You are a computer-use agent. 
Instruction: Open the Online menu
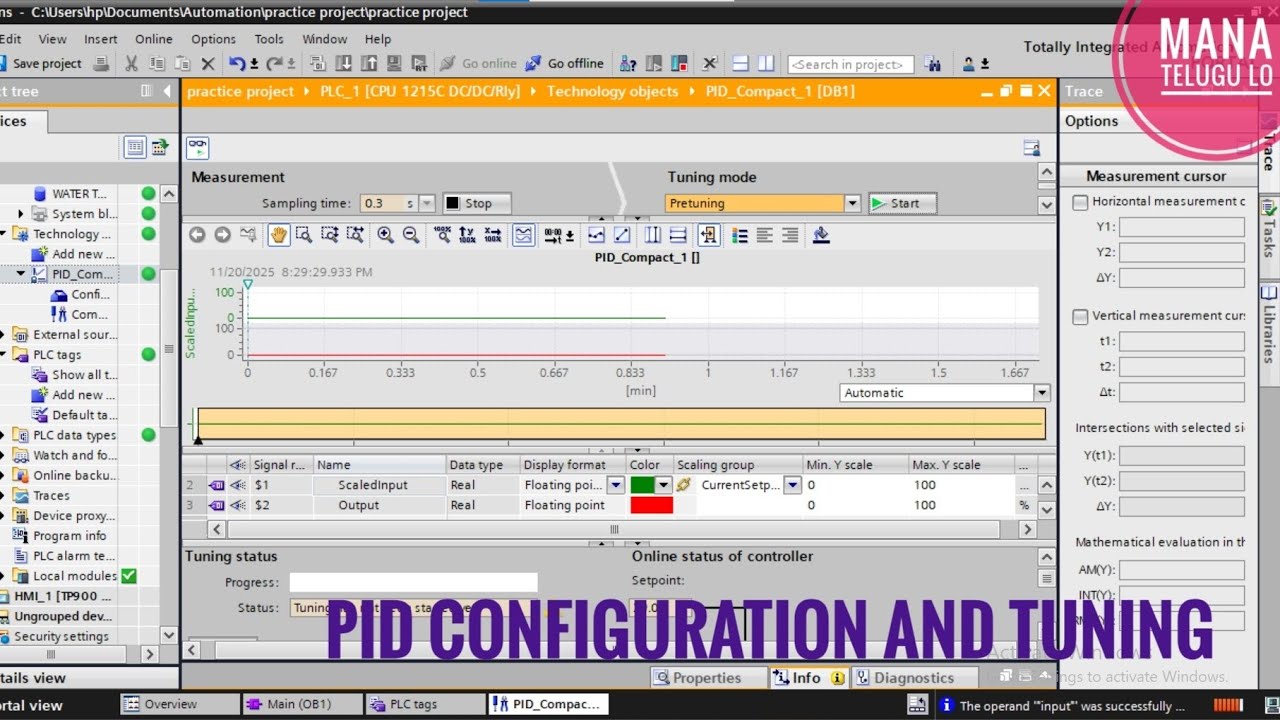tap(154, 39)
